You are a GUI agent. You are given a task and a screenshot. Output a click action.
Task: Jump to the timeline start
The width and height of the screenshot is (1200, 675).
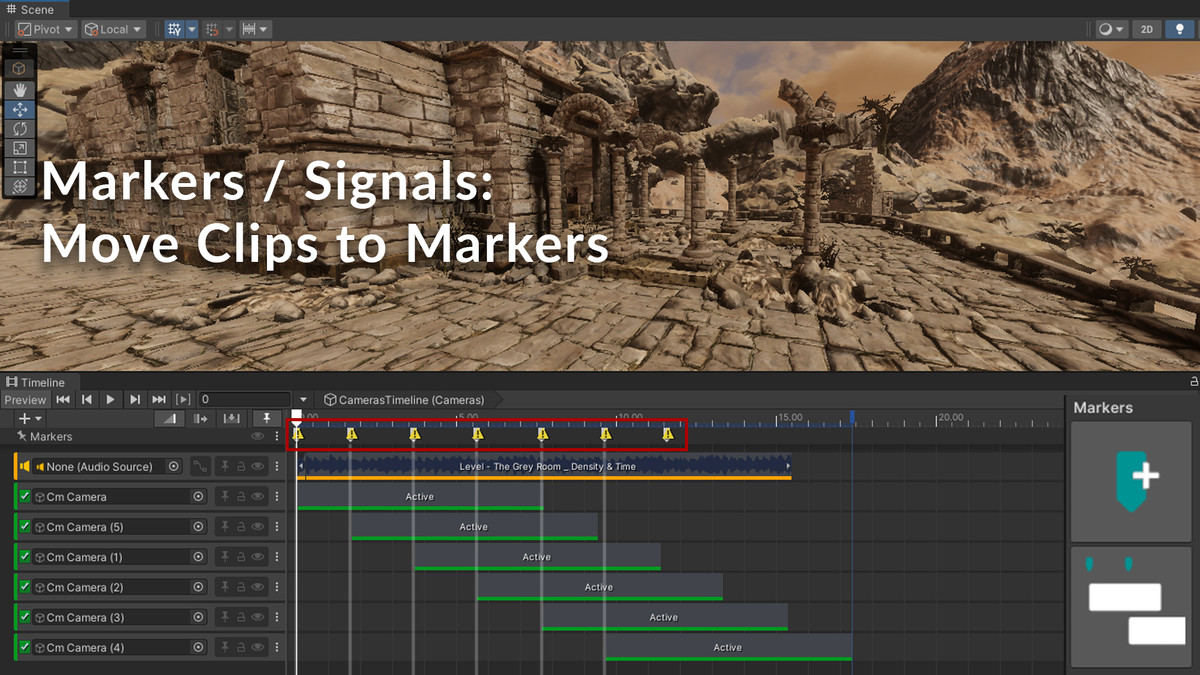(x=63, y=400)
